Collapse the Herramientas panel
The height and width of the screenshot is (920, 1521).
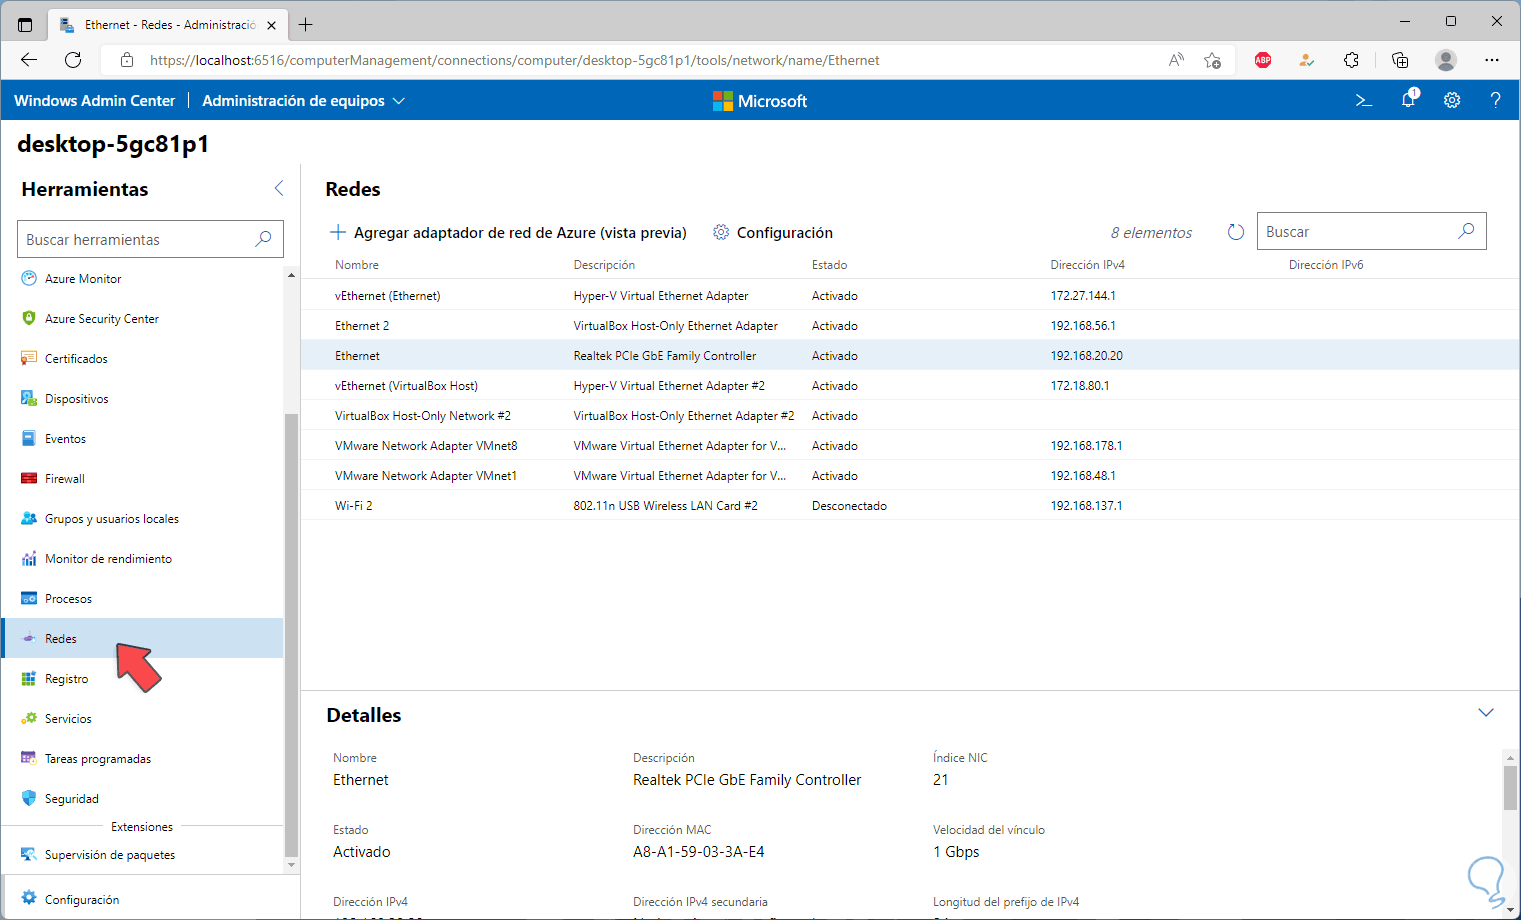[279, 188]
